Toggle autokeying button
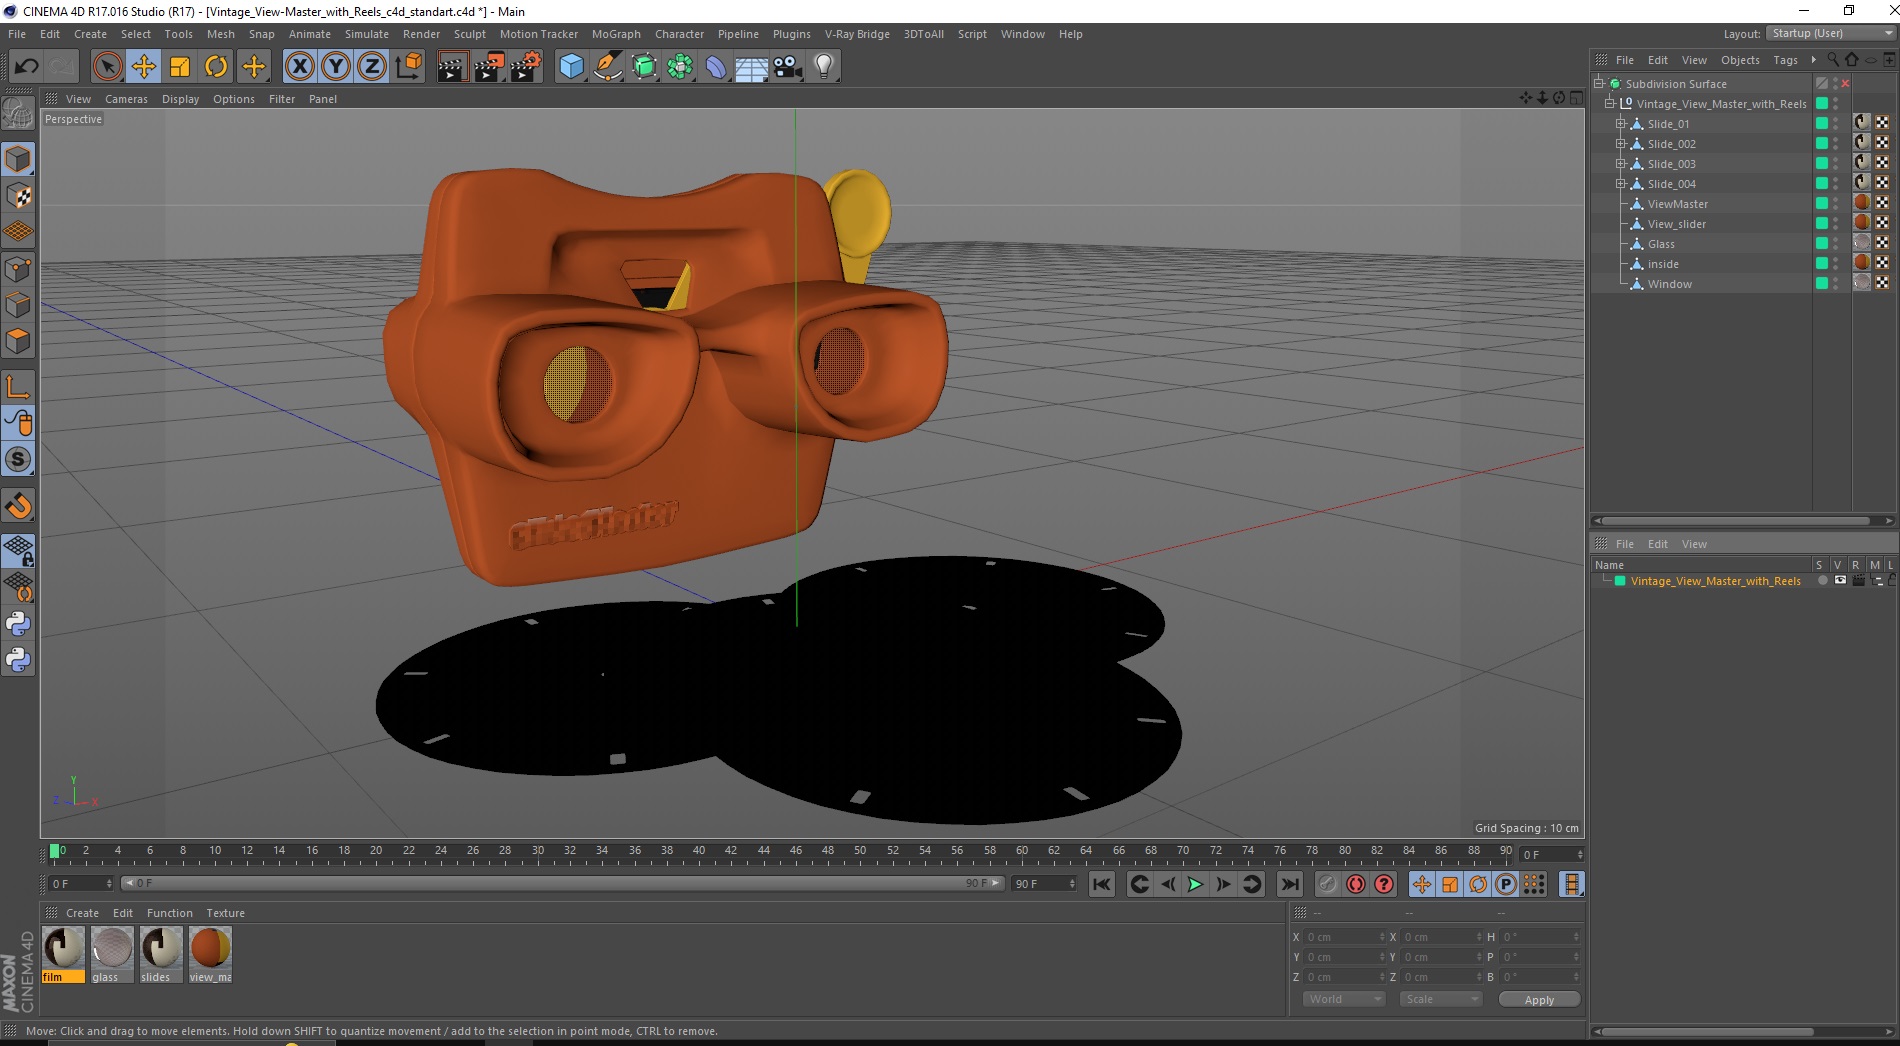1900x1046 pixels. 1355,884
